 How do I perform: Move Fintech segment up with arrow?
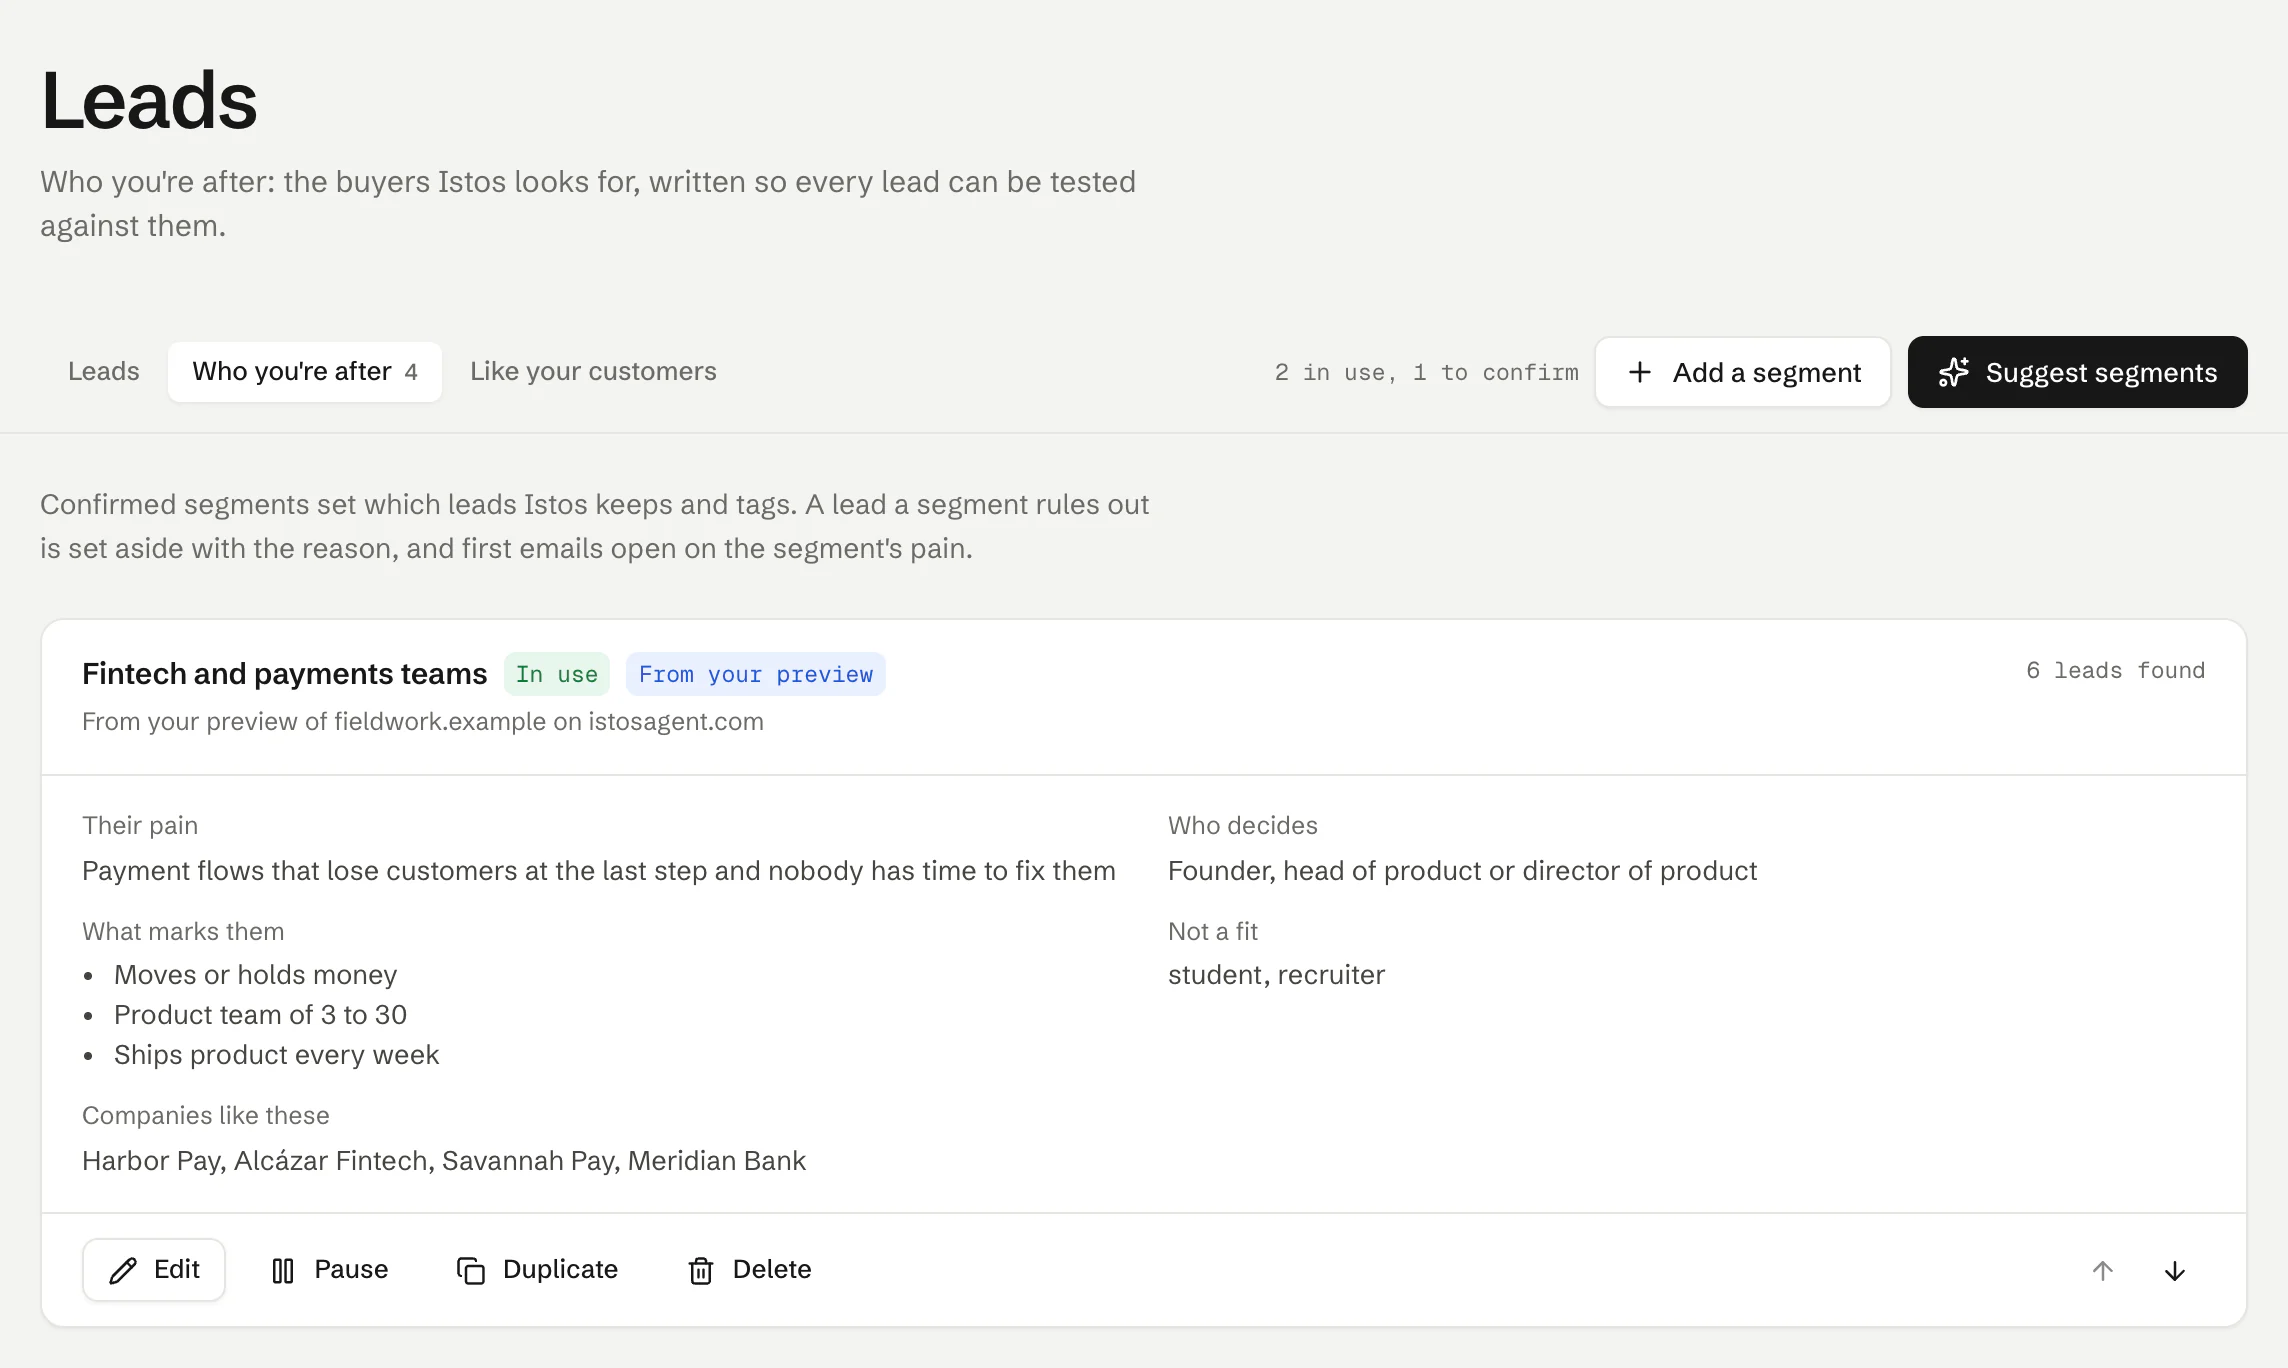pyautogui.click(x=2103, y=1270)
